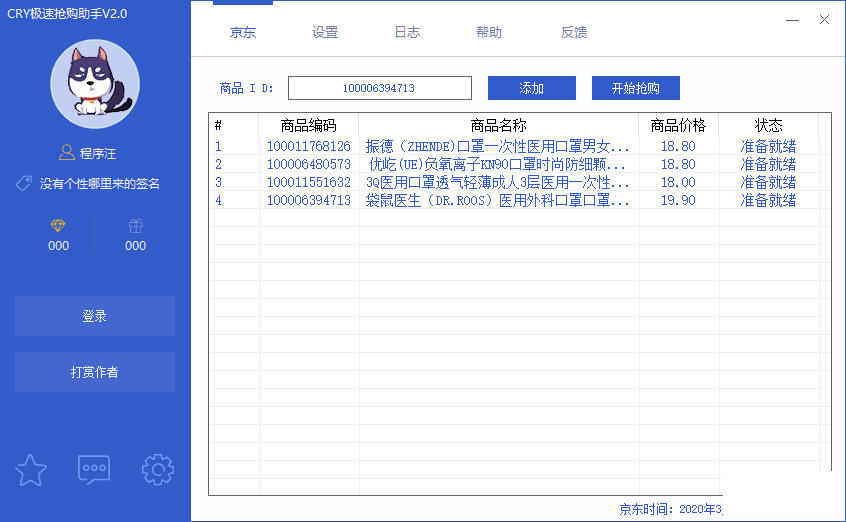Close the CRY极速抢购助手 window

coord(824,20)
